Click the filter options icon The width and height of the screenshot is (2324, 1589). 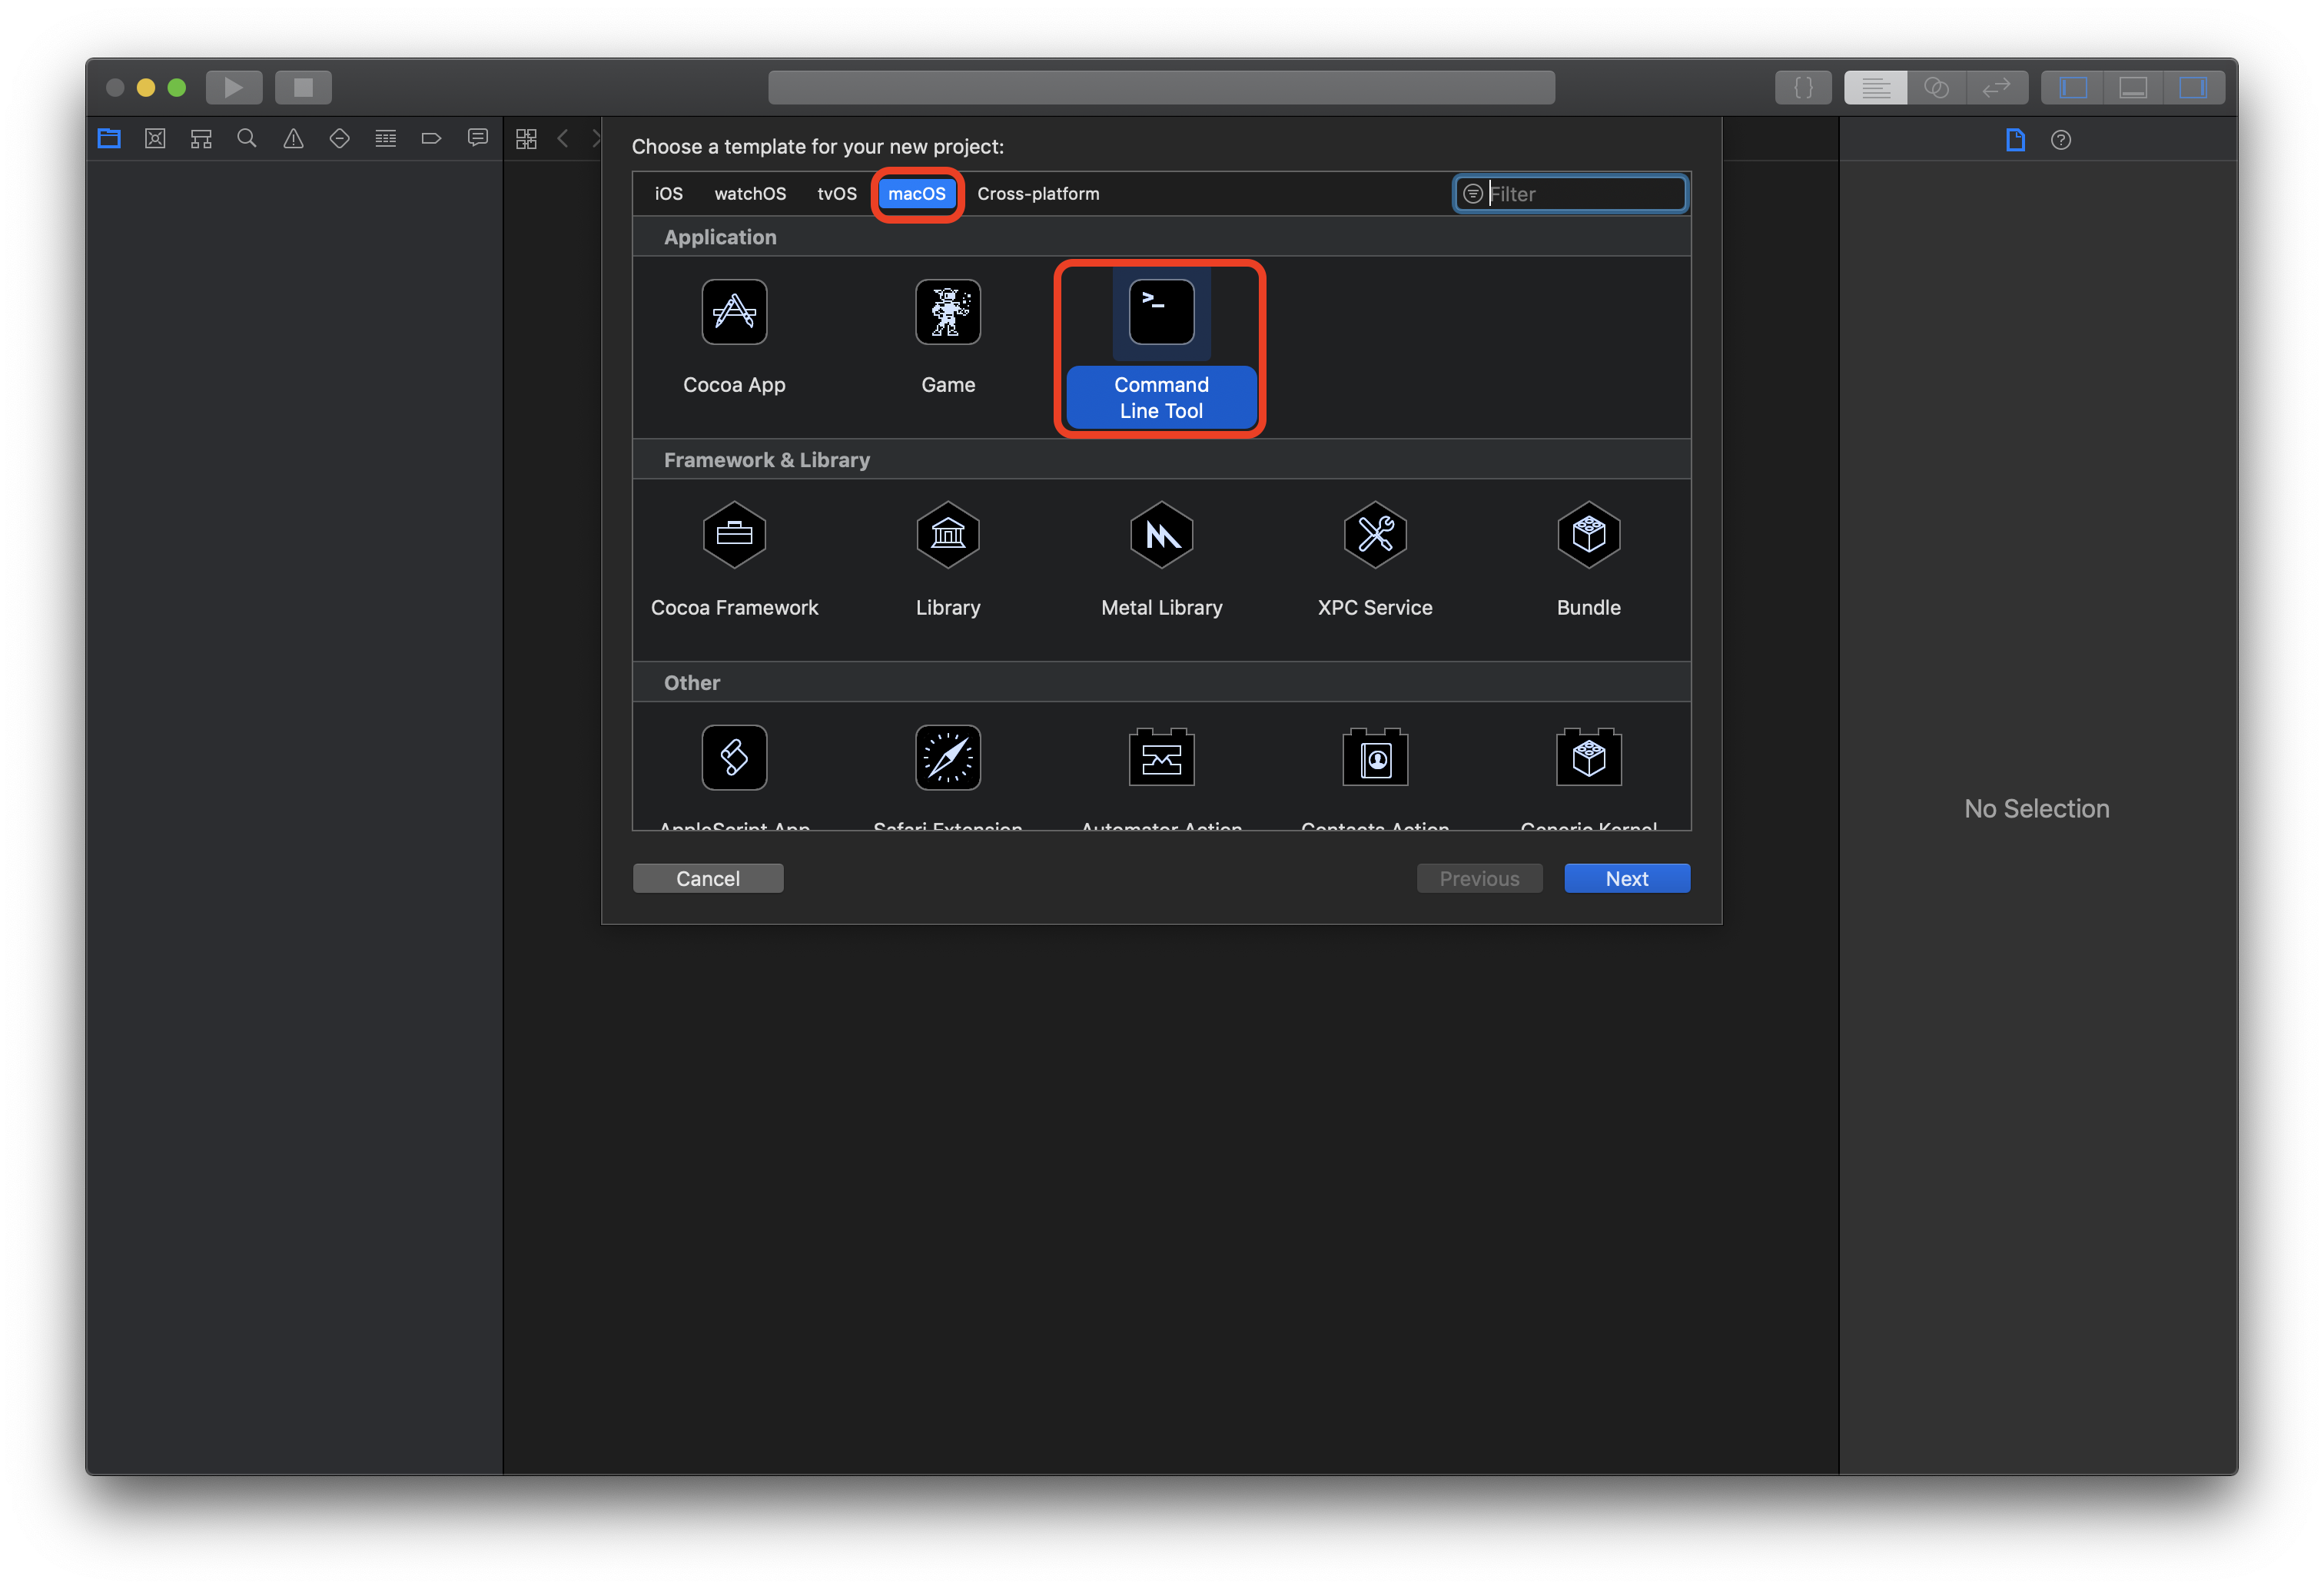[1472, 194]
